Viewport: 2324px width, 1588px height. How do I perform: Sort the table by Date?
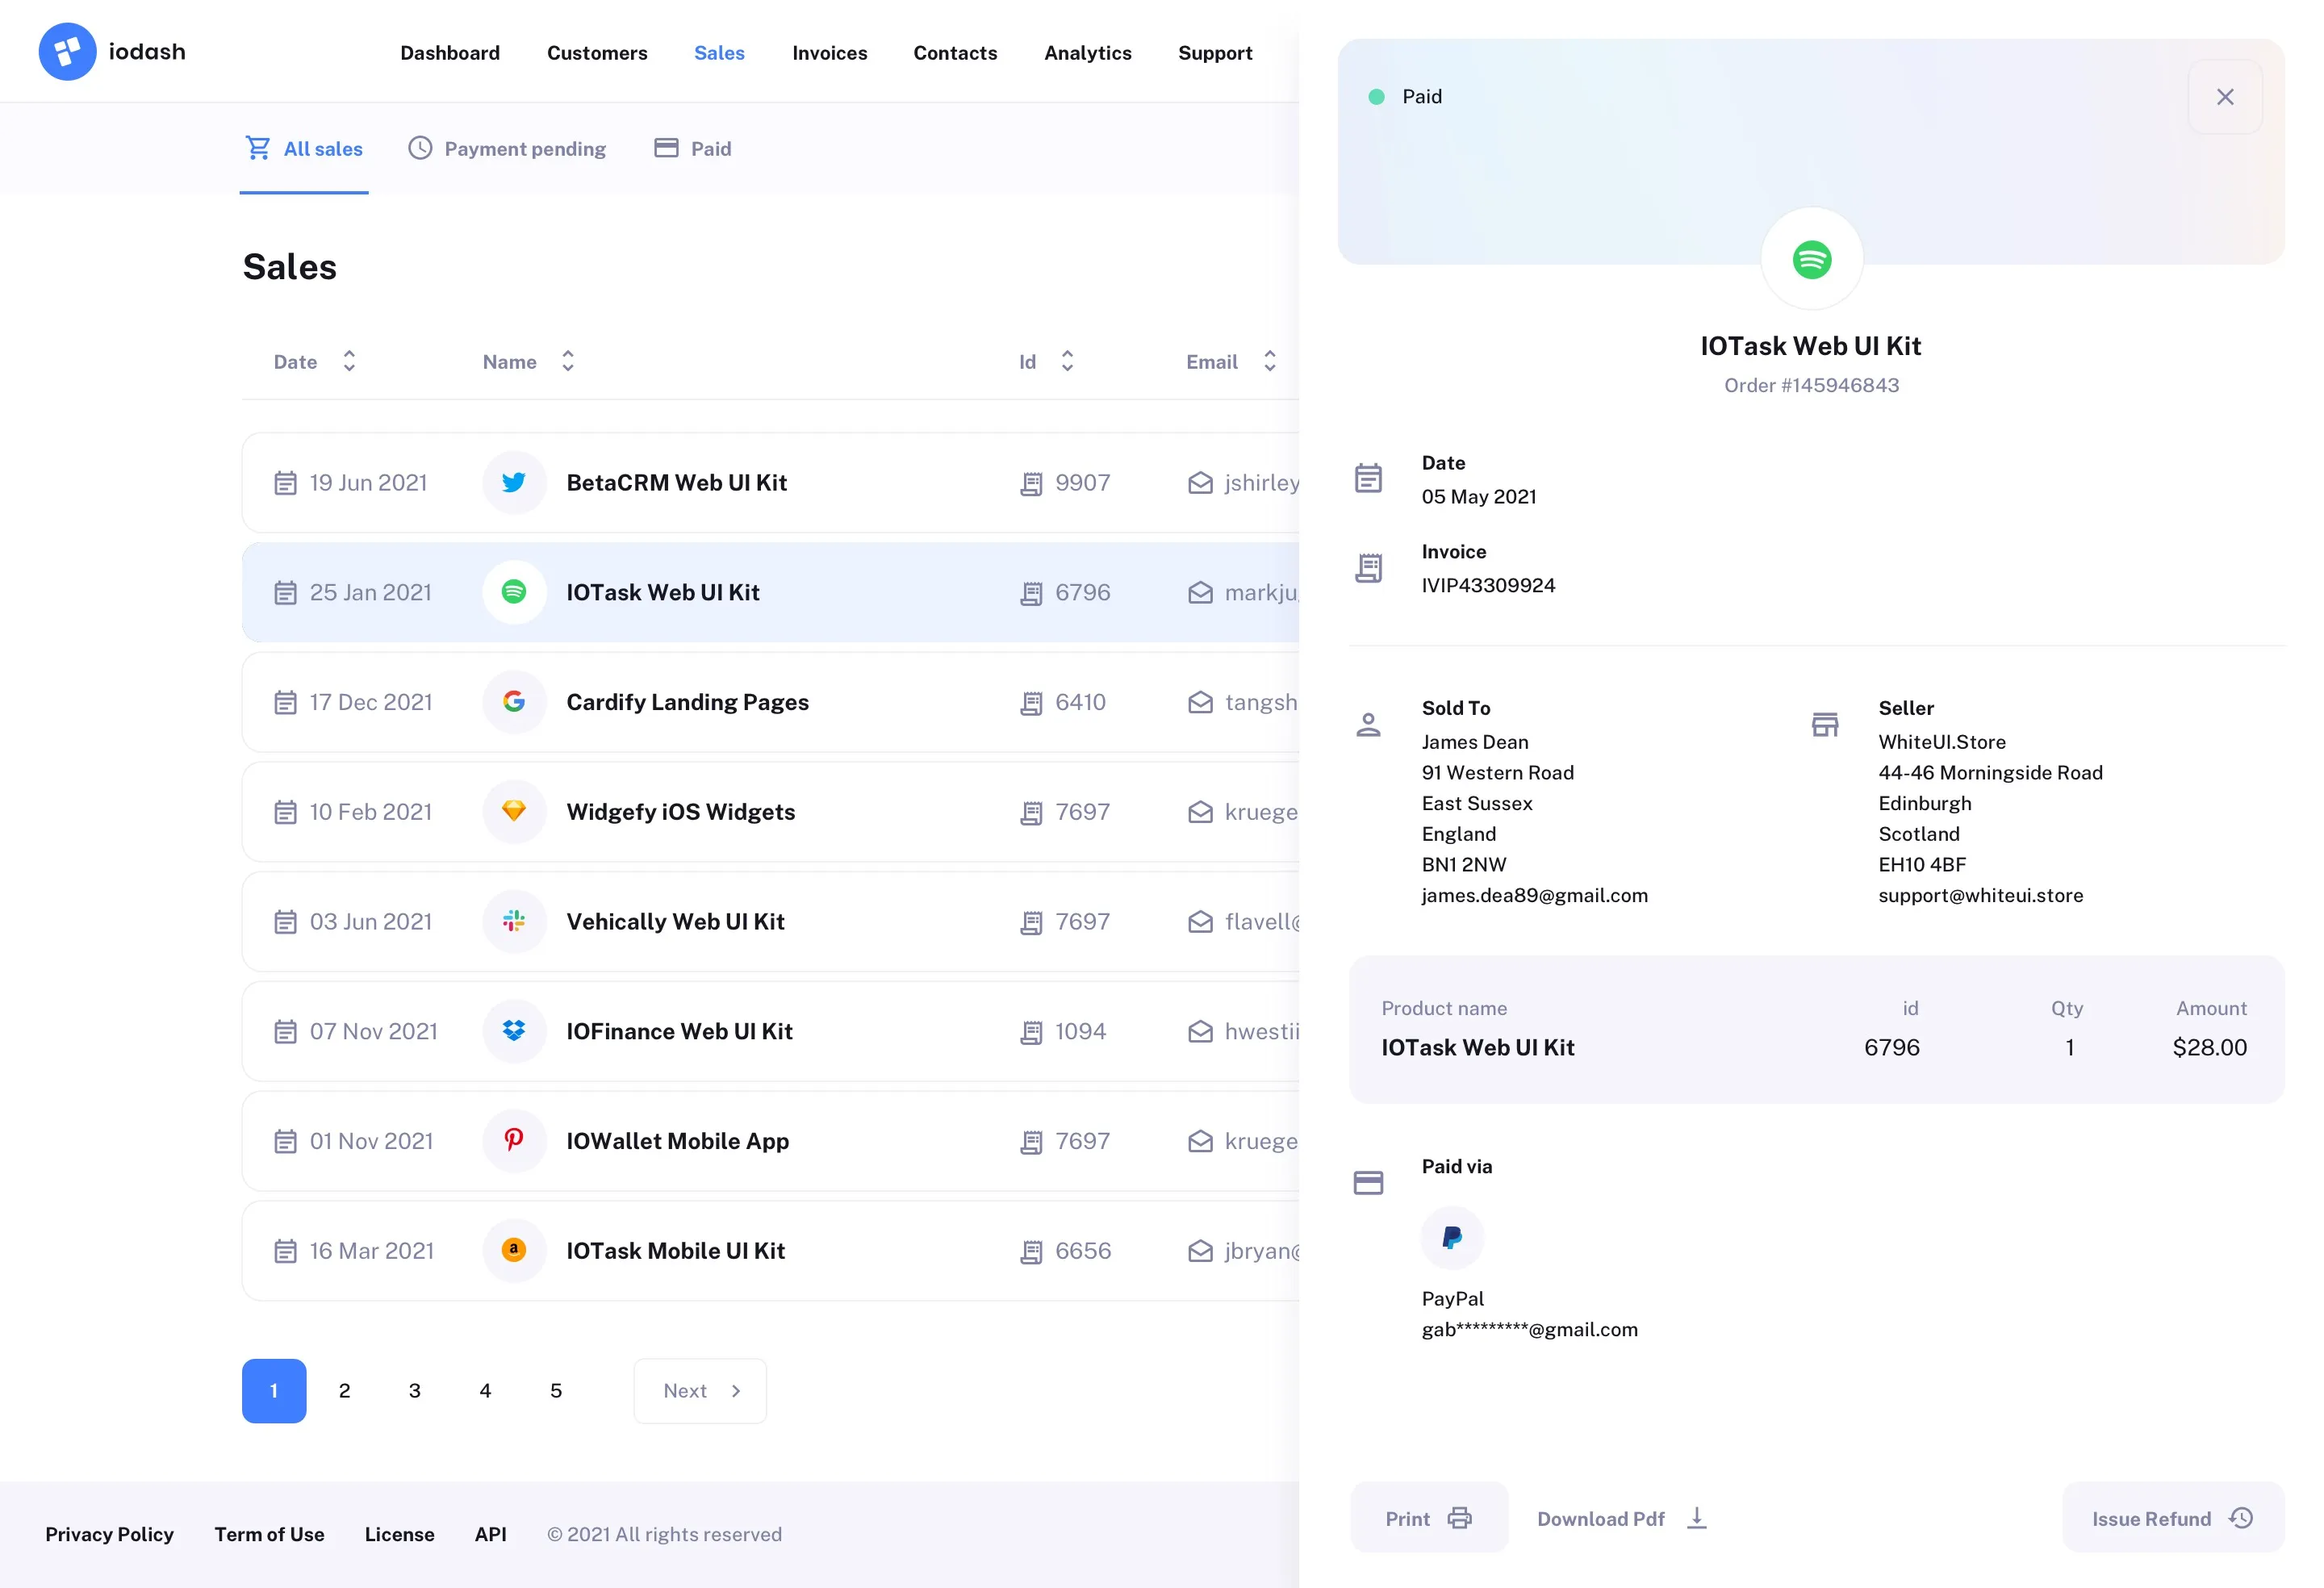(x=349, y=361)
